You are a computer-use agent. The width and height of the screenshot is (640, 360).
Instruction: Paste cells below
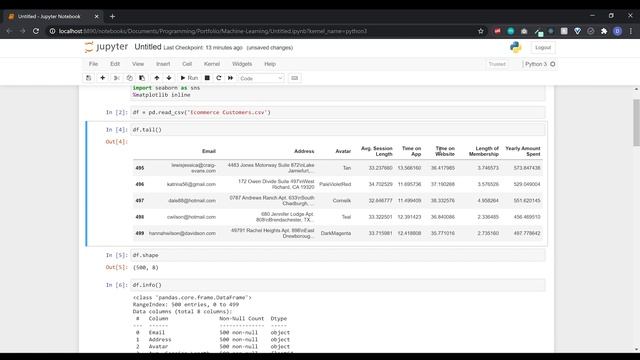coord(142,78)
